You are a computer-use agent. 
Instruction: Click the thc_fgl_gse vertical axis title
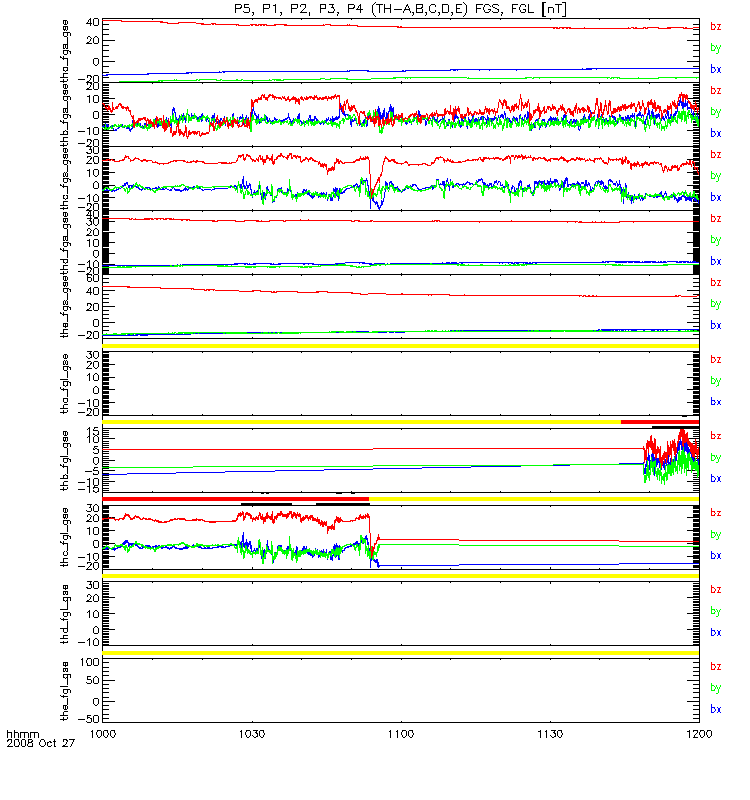(64, 537)
